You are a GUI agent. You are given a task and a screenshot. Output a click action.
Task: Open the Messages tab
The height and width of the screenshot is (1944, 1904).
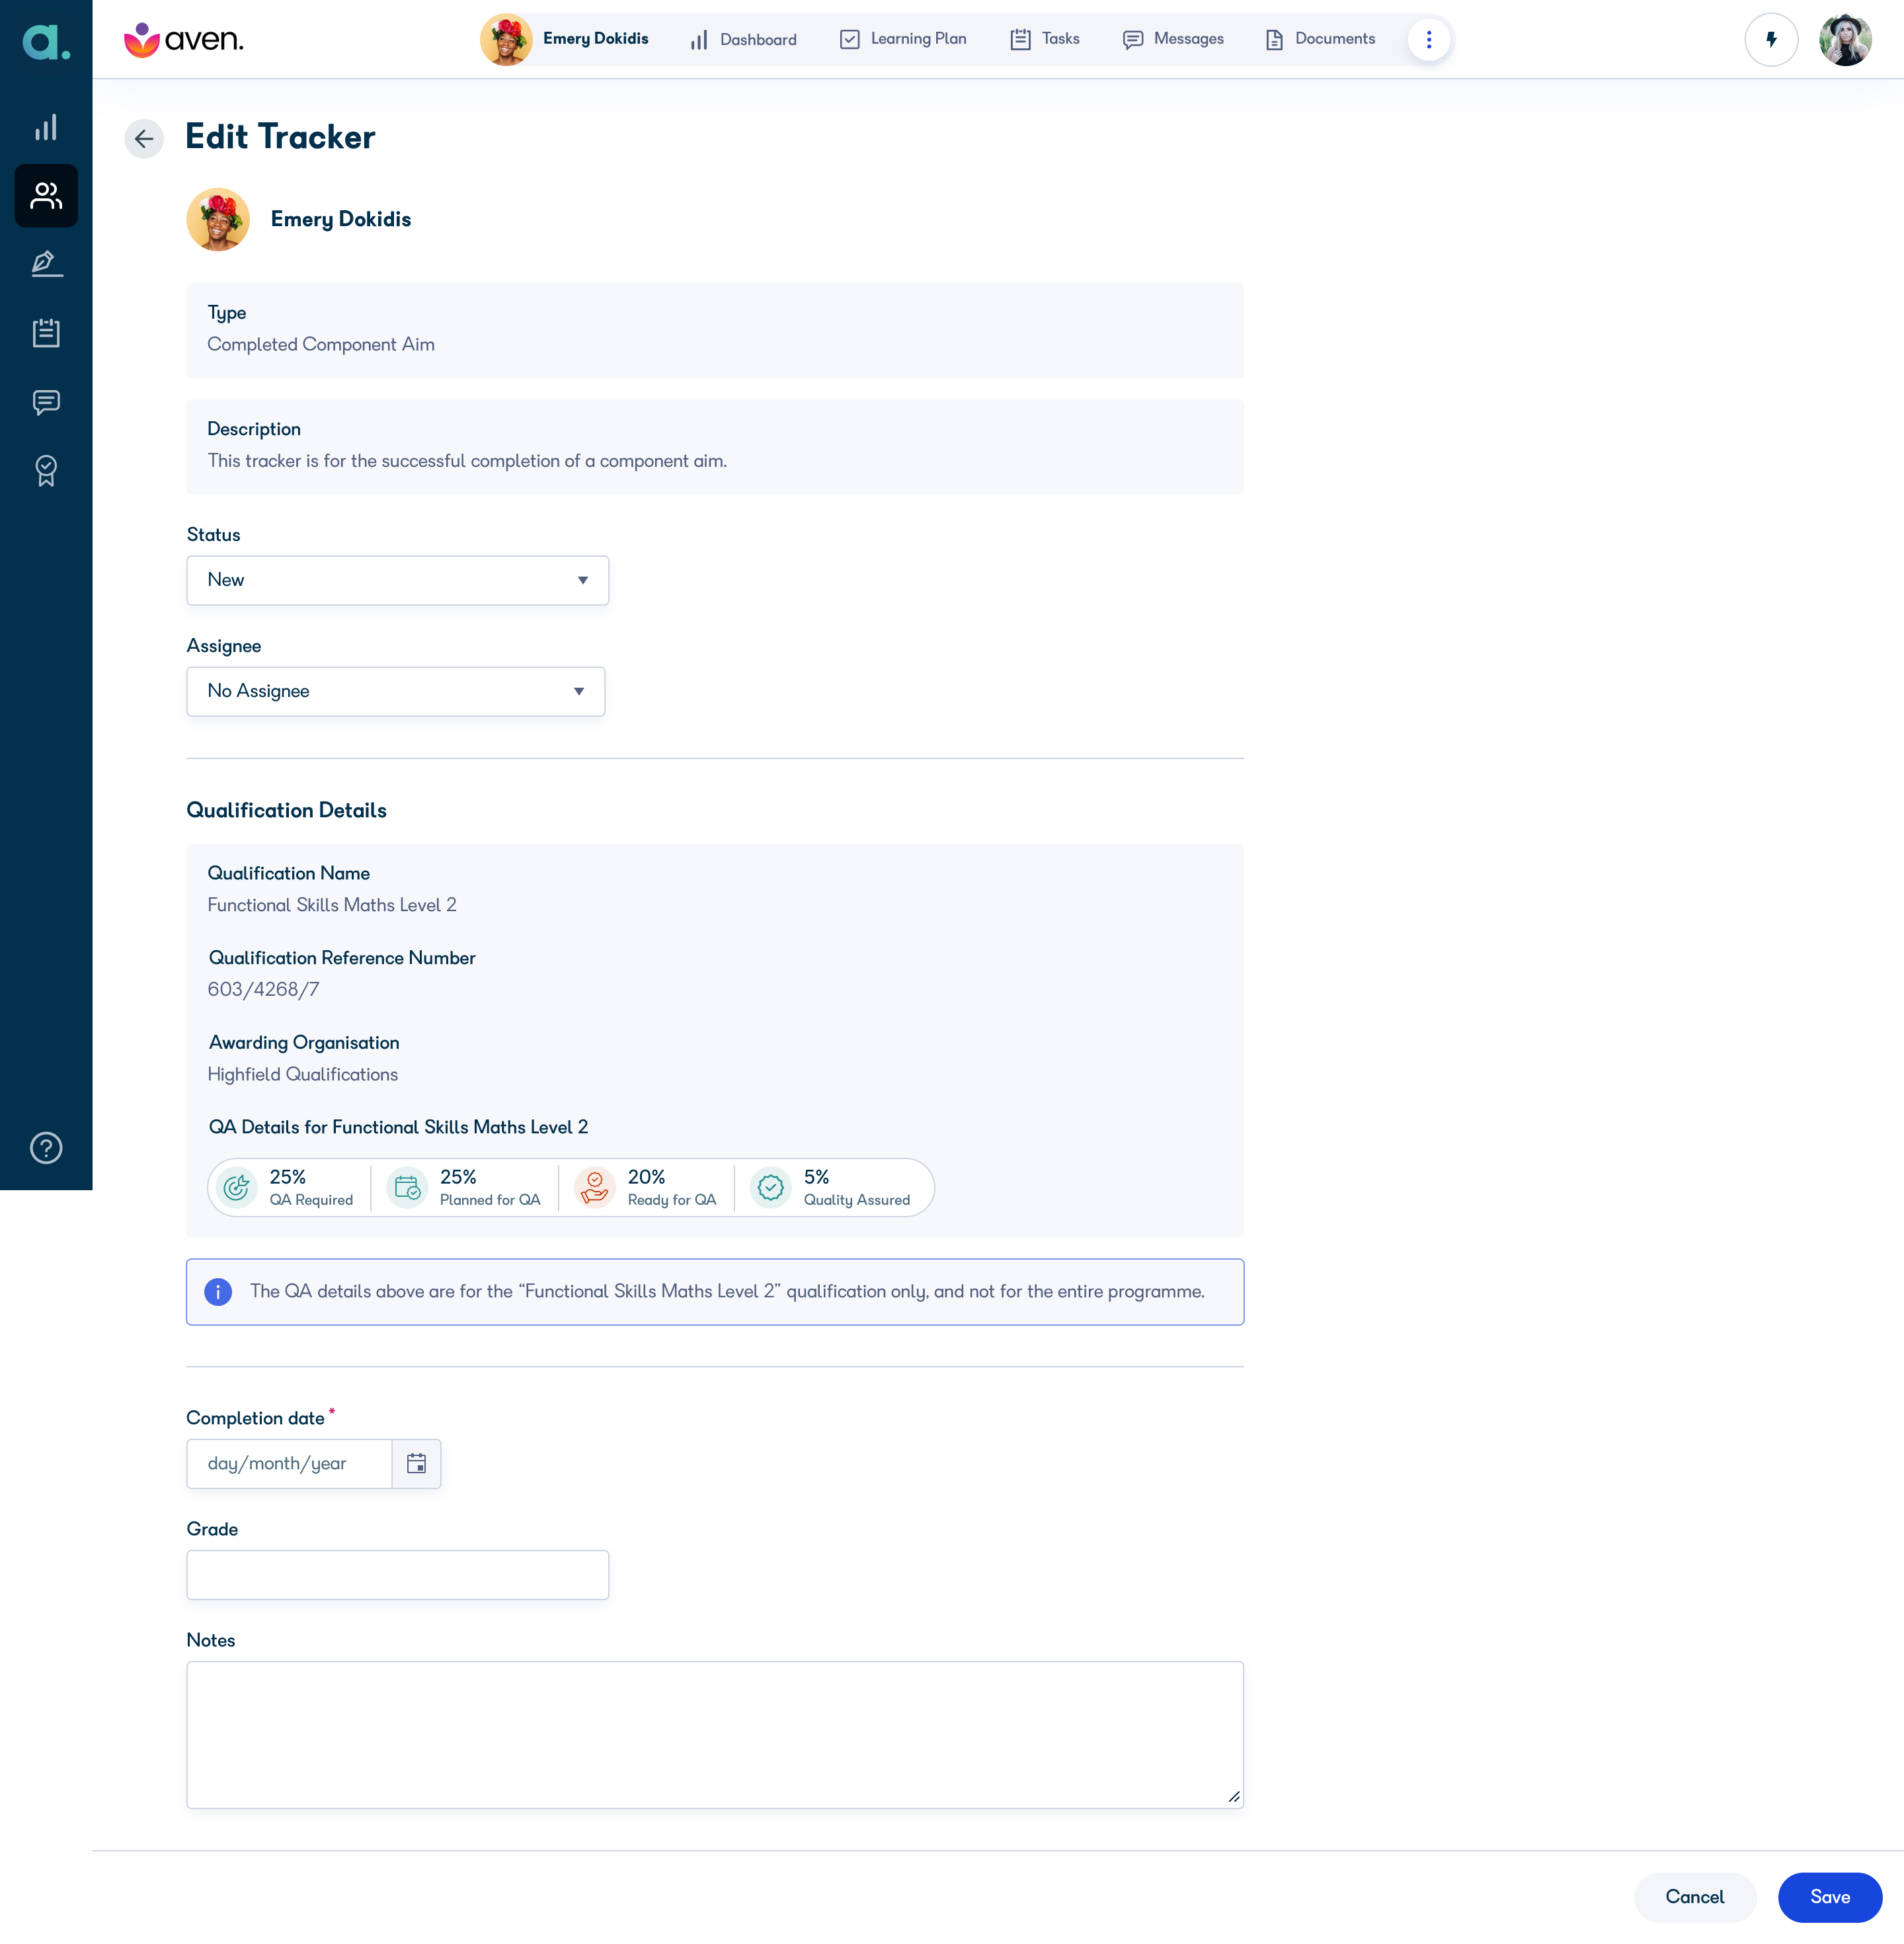(1173, 39)
